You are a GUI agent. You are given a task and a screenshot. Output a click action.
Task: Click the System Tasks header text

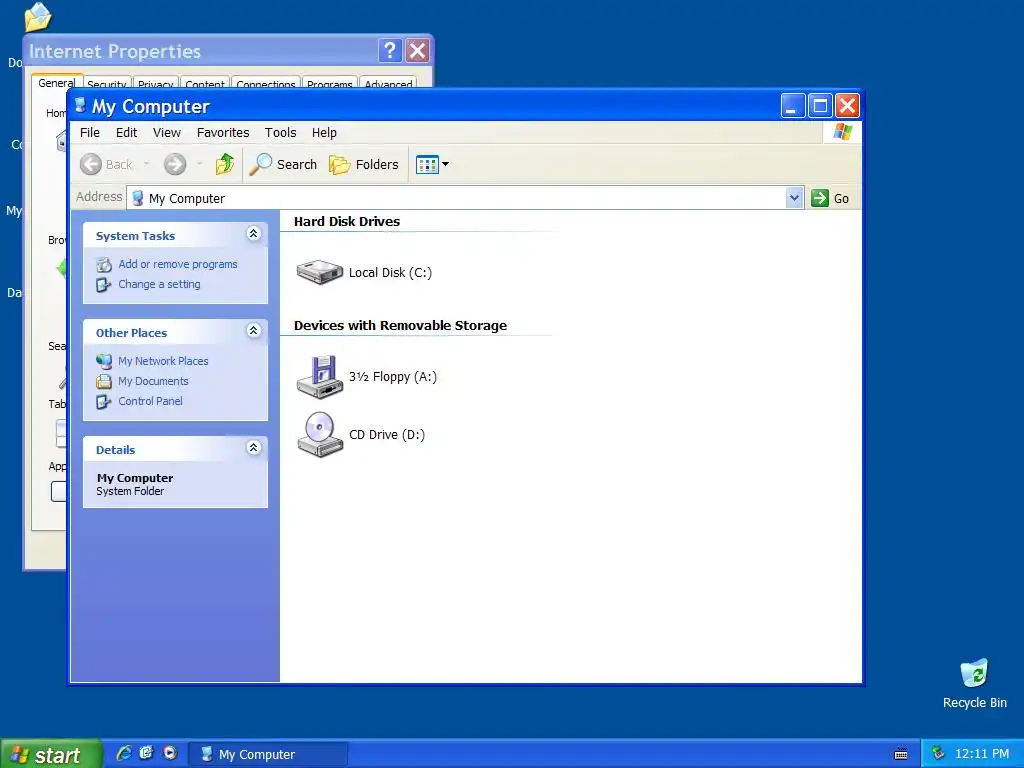[x=135, y=236]
